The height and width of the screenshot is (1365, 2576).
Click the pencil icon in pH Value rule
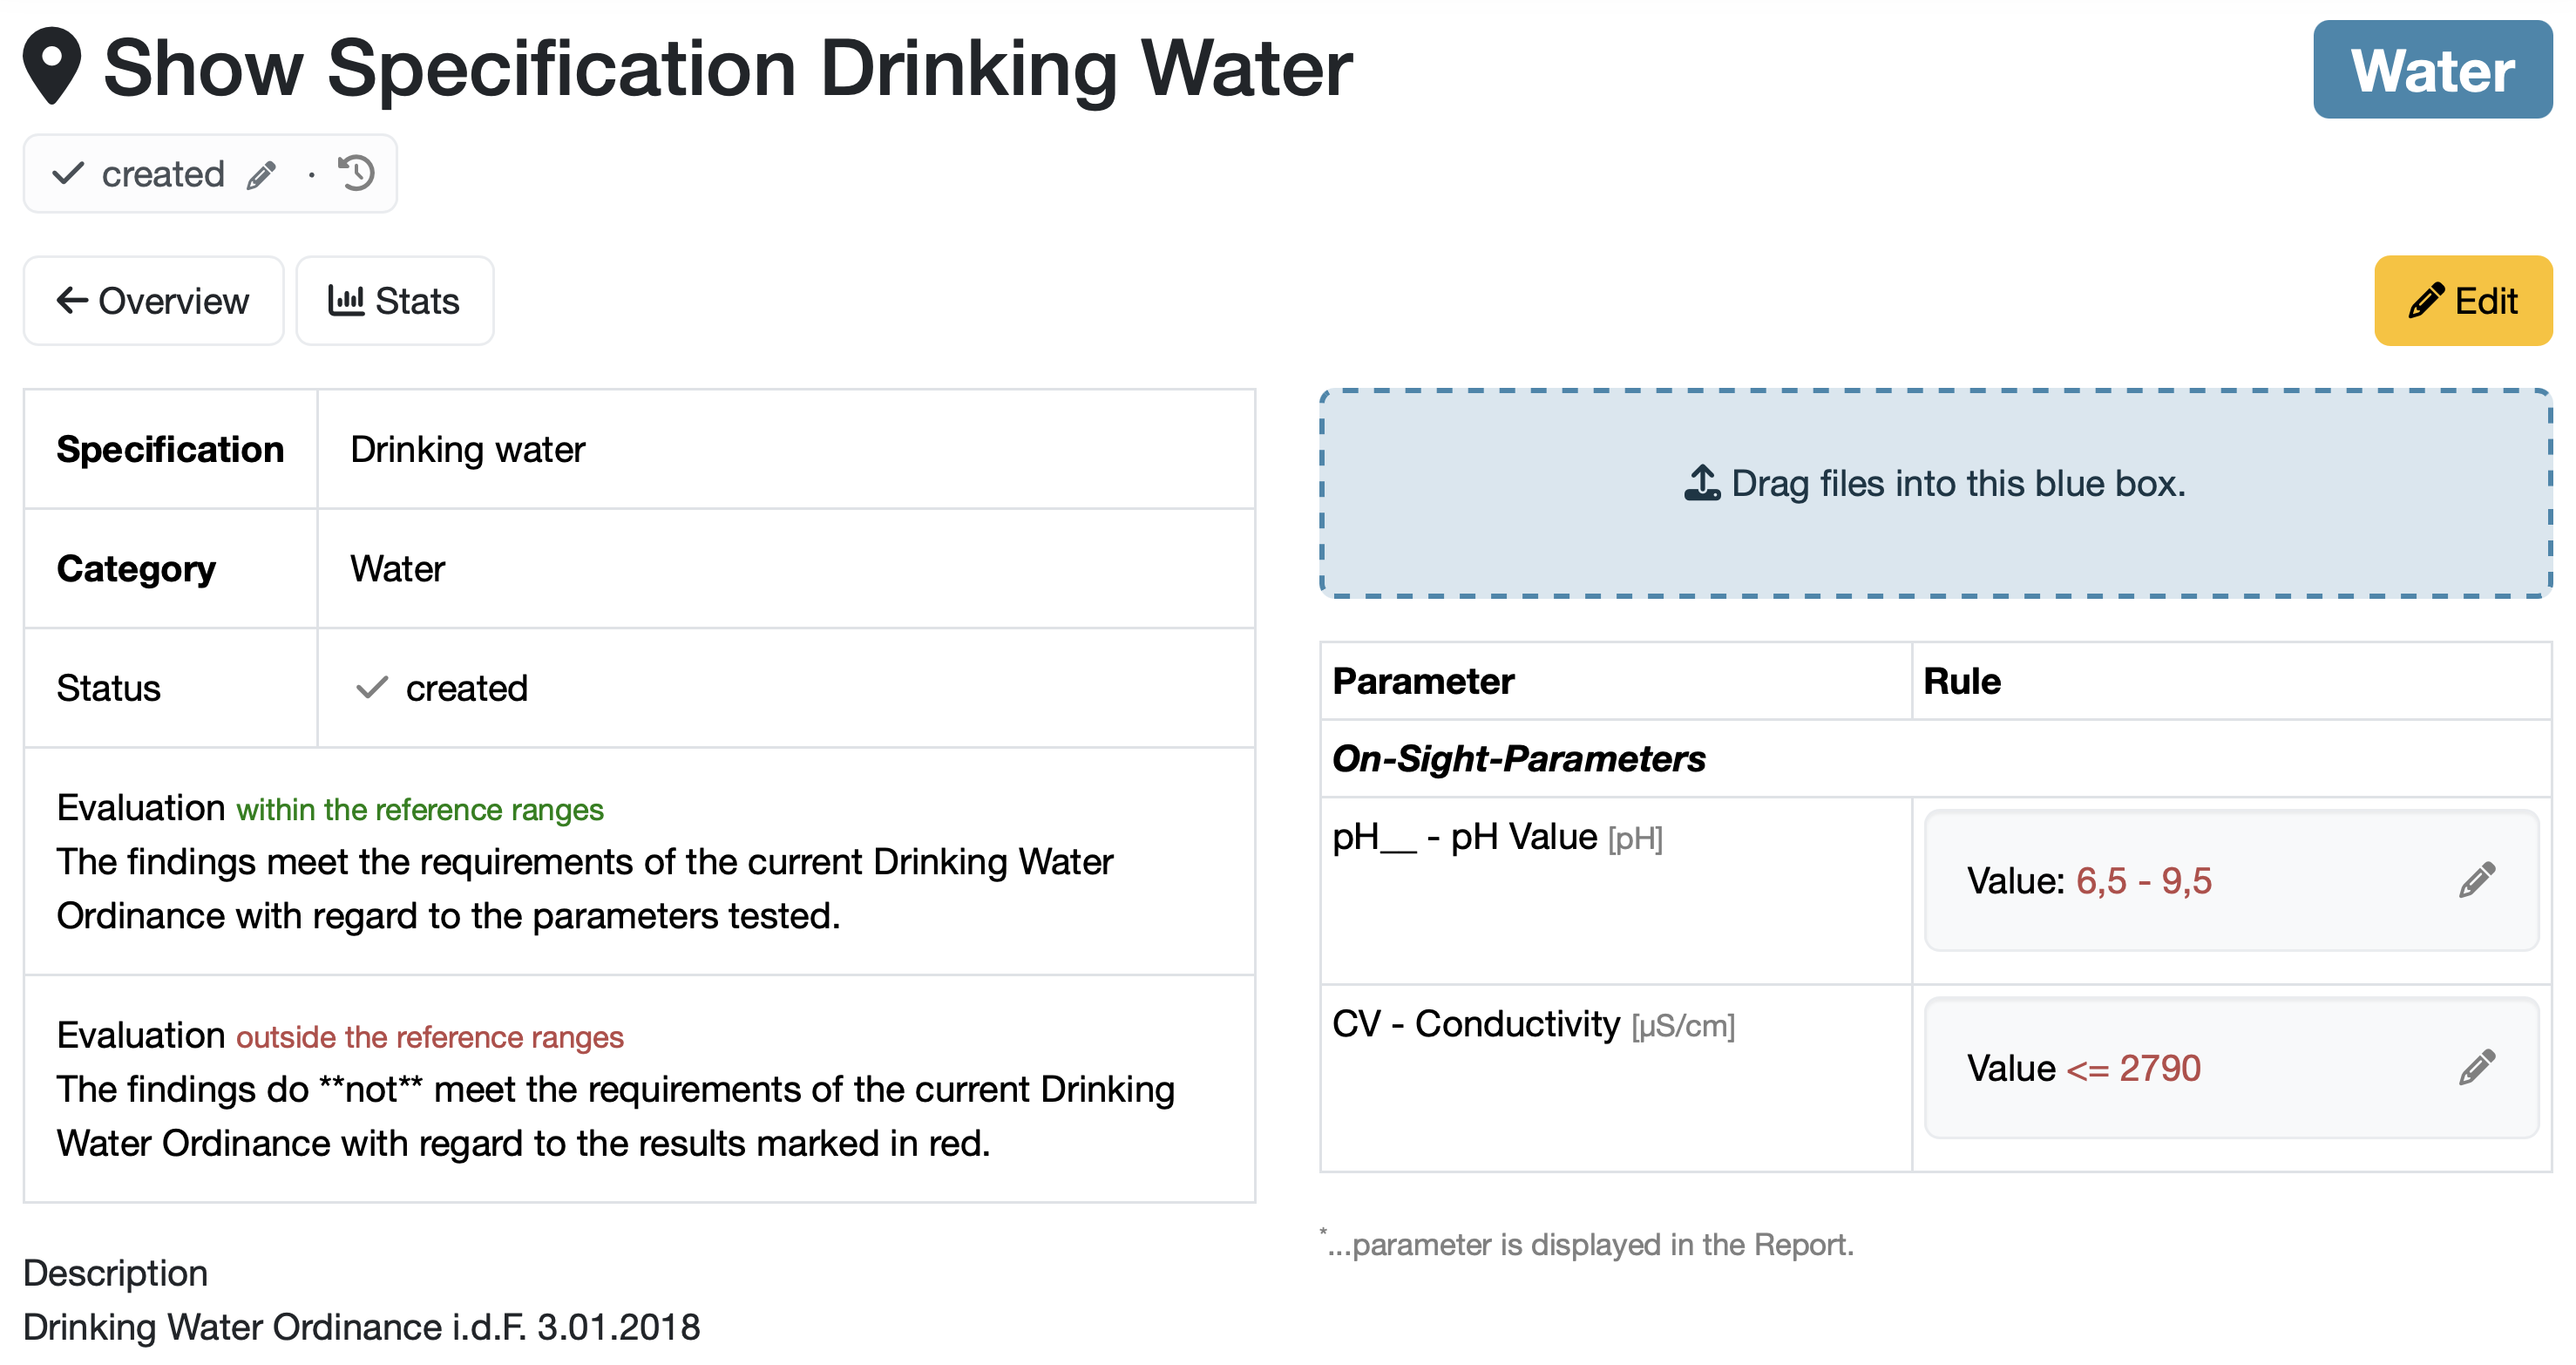[2477, 880]
